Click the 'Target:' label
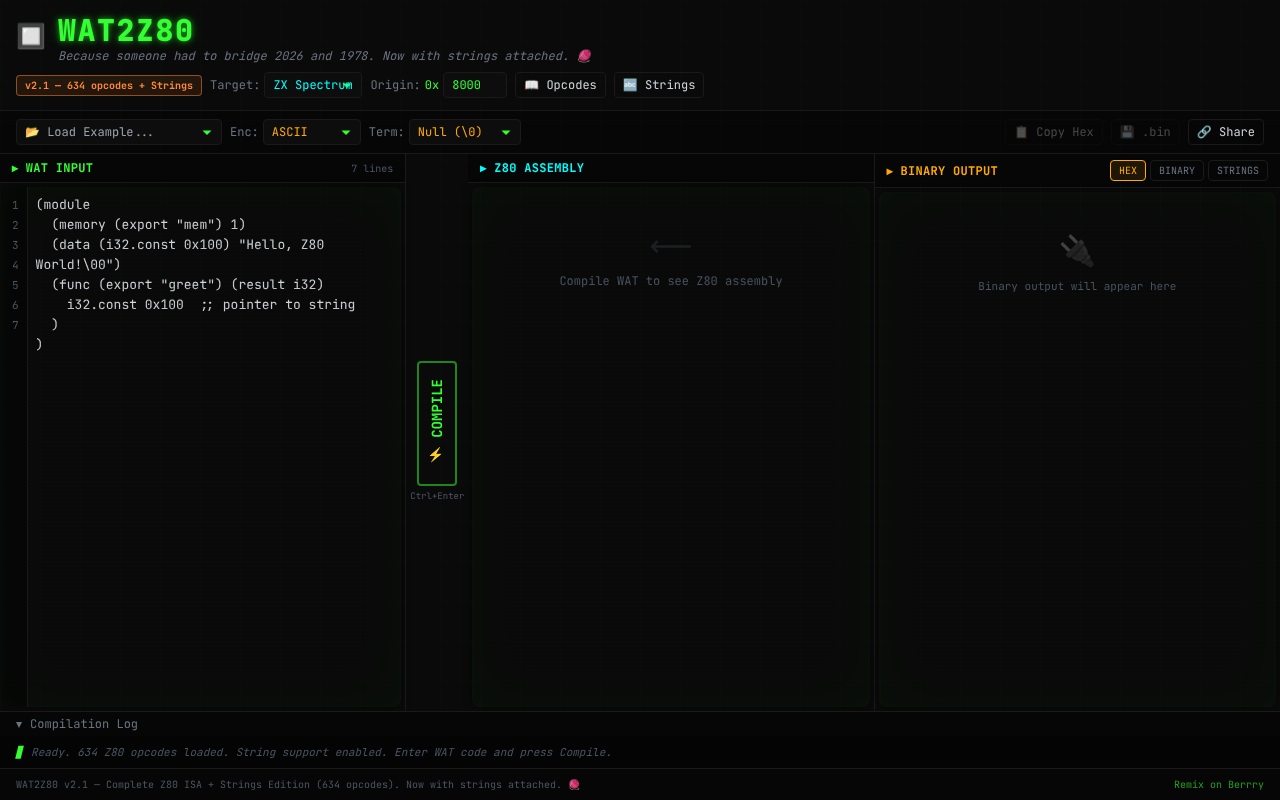 [235, 85]
